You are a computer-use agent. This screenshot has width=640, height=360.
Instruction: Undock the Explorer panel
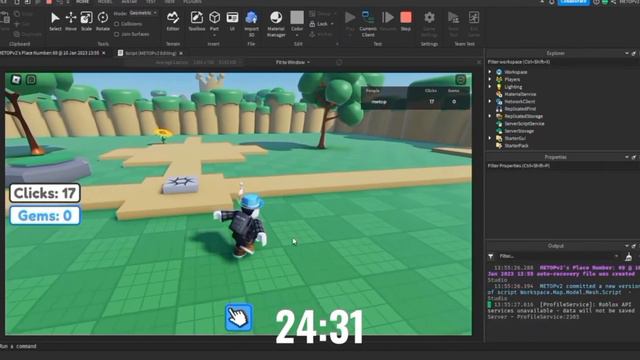click(x=633, y=53)
